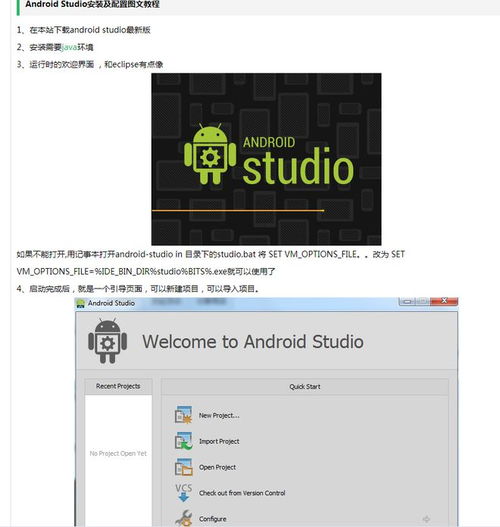
Task: Select the Import Project label
Action: [x=219, y=441]
